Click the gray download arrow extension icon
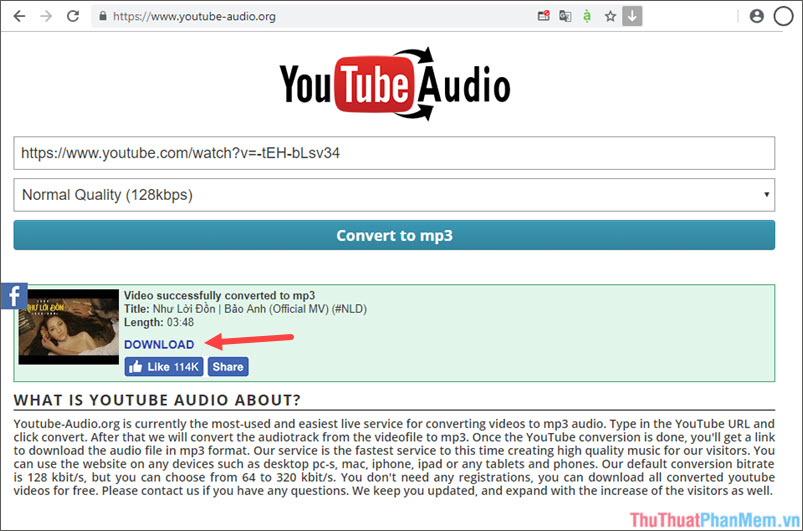 pos(632,16)
